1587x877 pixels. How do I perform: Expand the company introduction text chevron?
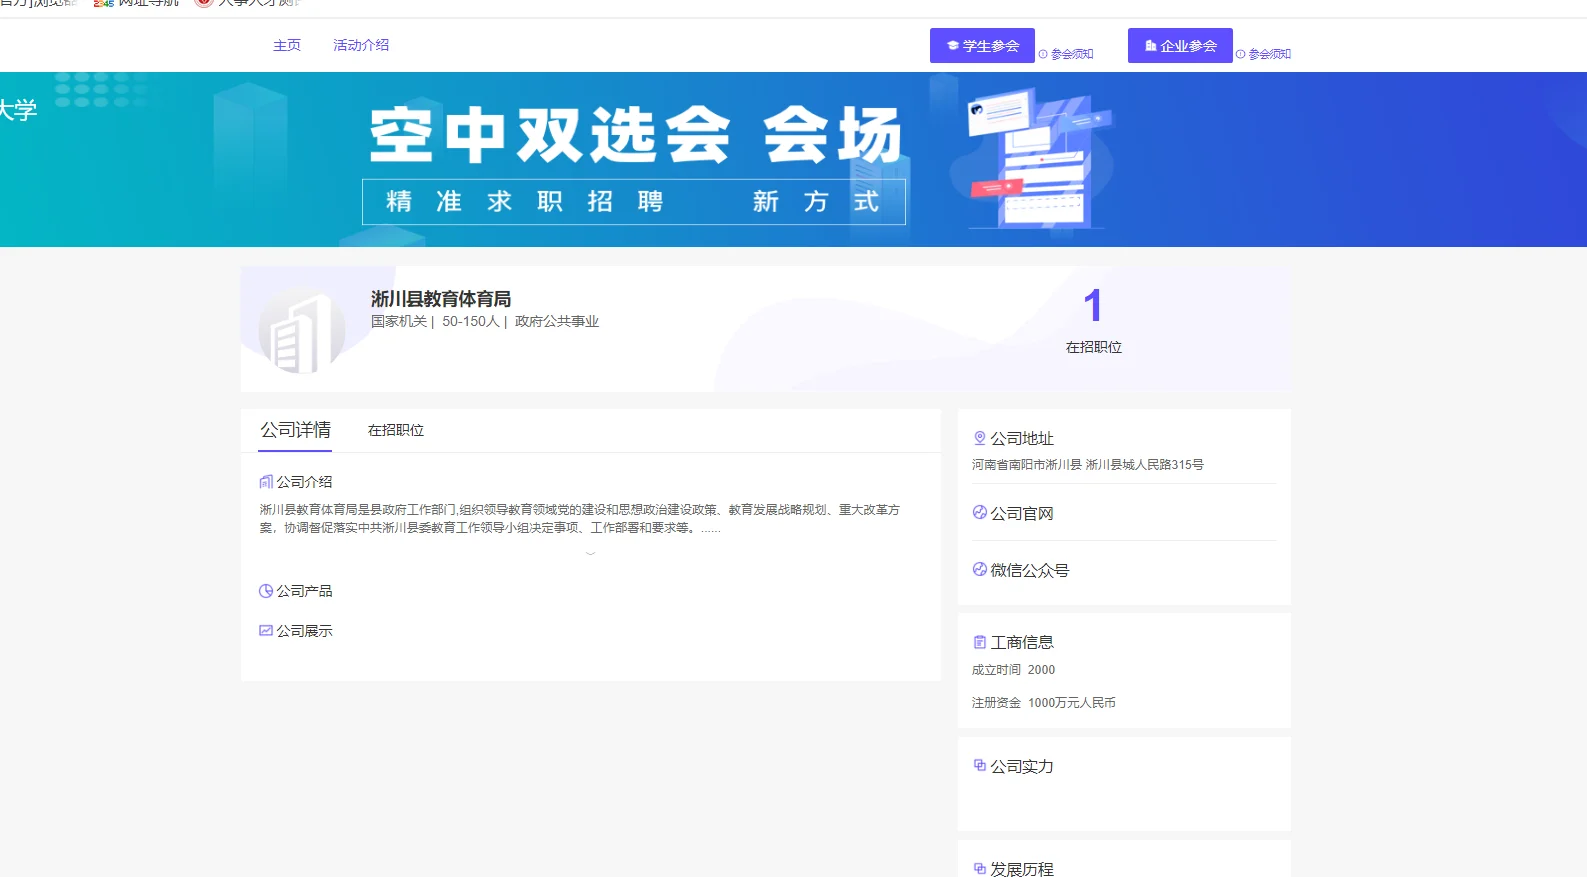tap(590, 552)
